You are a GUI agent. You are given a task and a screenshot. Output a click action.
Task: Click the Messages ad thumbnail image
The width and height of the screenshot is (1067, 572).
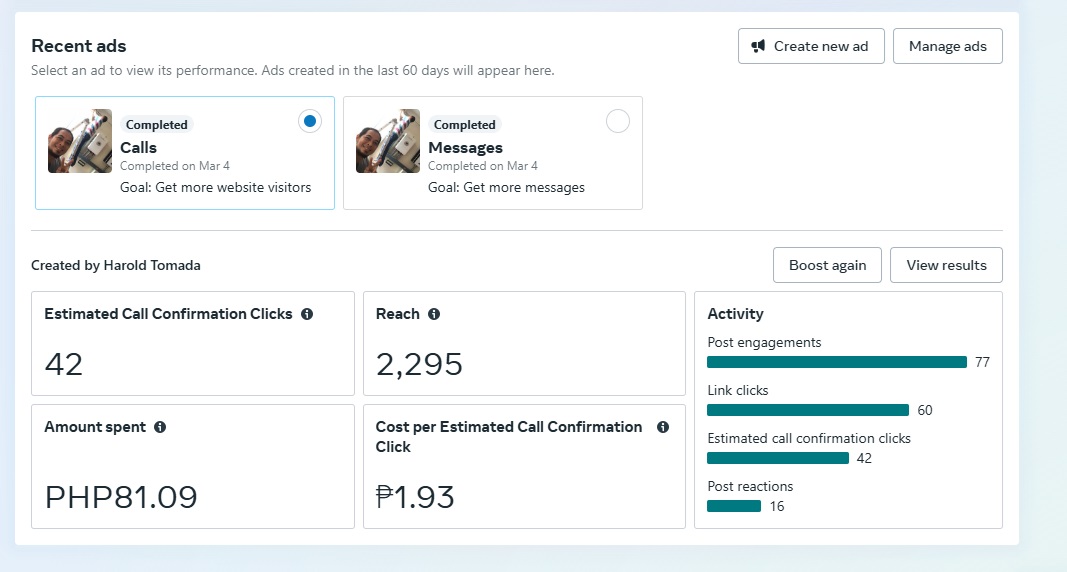388,141
